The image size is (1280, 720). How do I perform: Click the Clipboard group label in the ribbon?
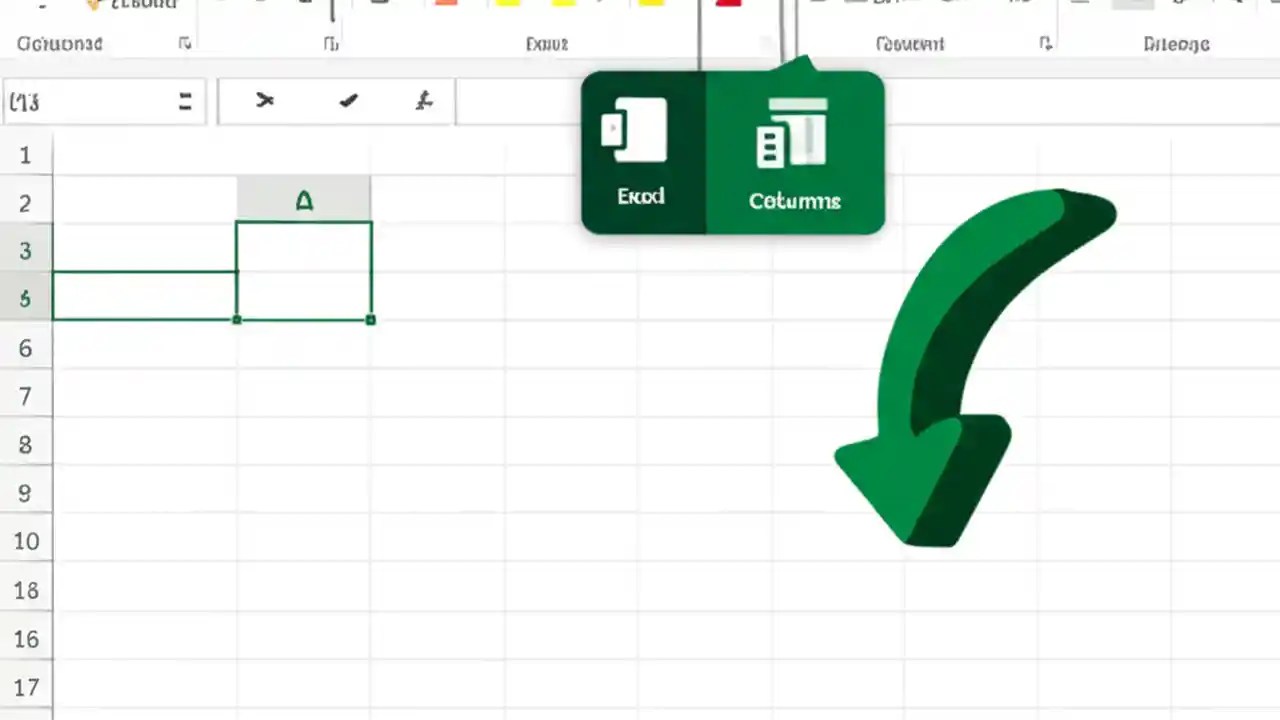[x=60, y=44]
